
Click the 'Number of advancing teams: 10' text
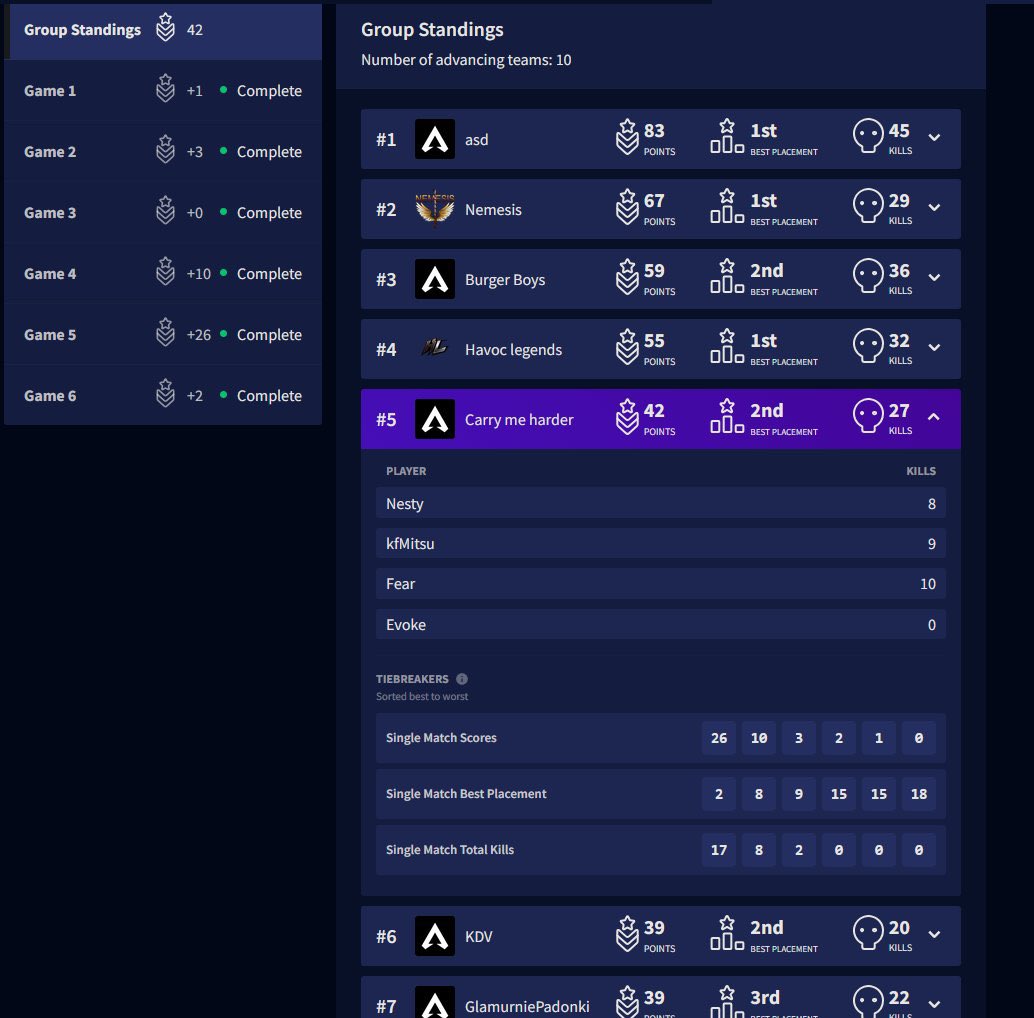click(x=466, y=60)
